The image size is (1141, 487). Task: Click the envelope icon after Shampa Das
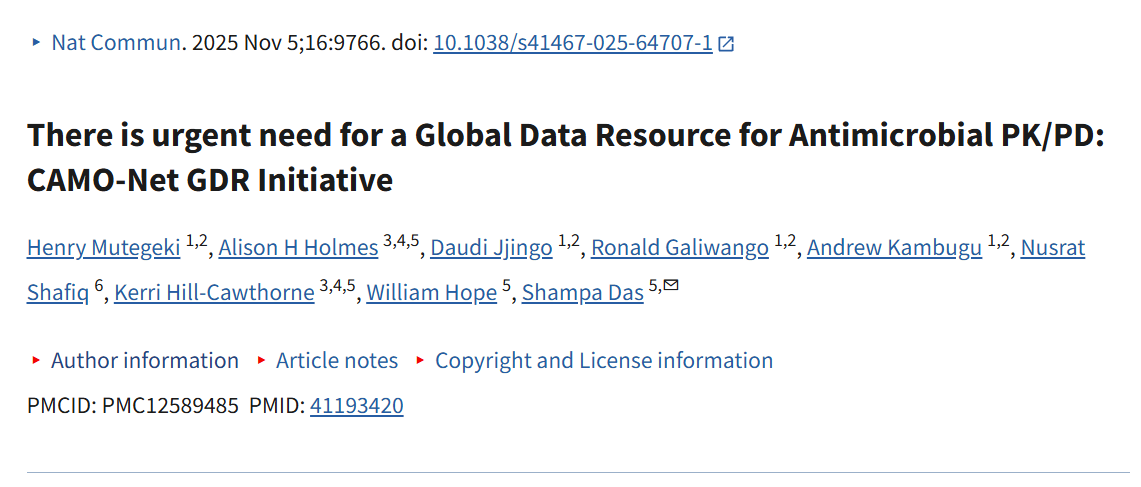point(671,286)
